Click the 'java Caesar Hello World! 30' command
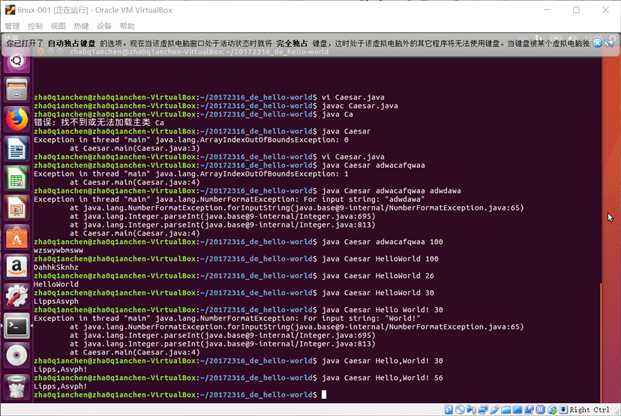Screen dimensions: 621x416 click(x=382, y=310)
